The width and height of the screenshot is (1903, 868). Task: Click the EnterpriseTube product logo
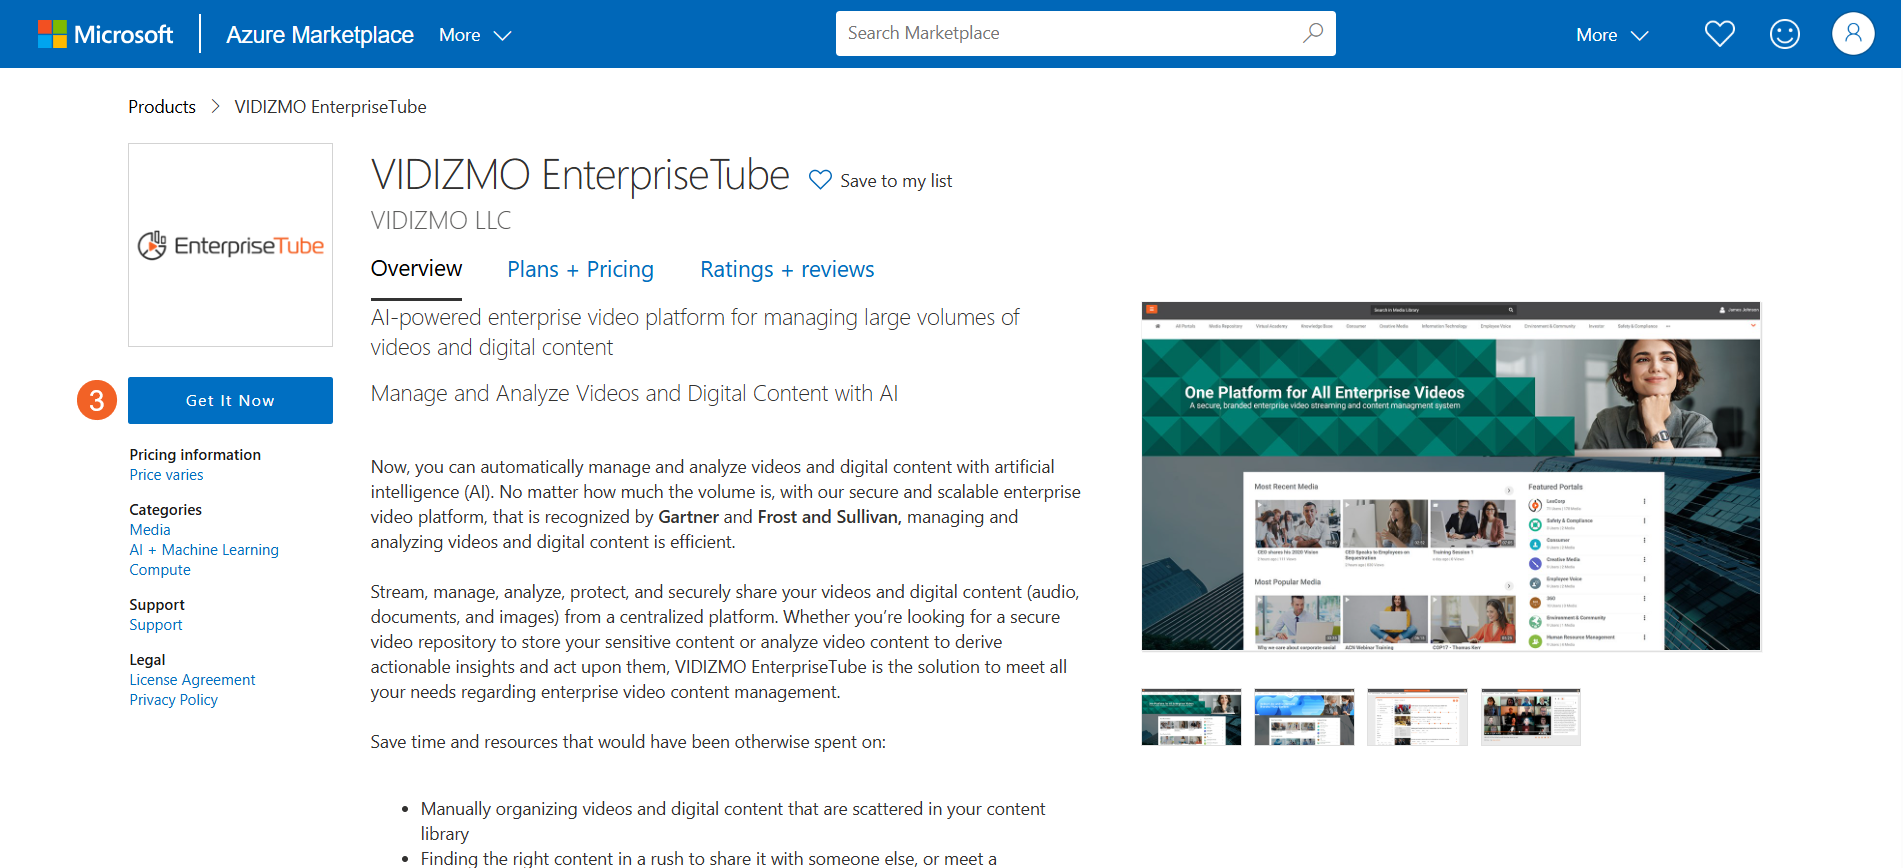pos(230,245)
